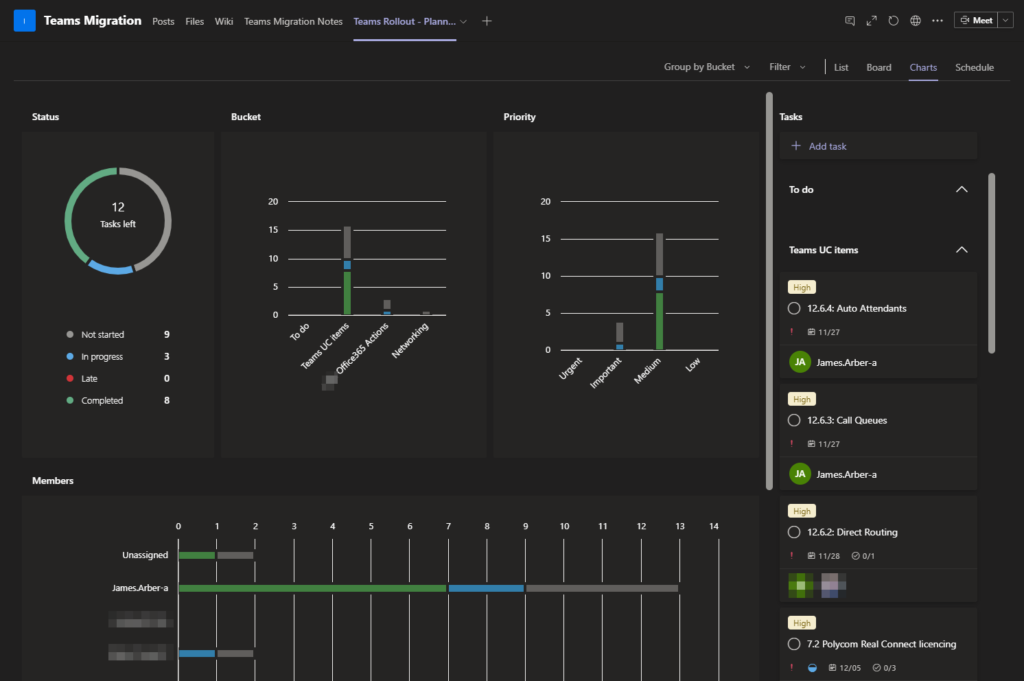Switch to List view
Viewport: 1024px width, 681px height.
pyautogui.click(x=841, y=67)
